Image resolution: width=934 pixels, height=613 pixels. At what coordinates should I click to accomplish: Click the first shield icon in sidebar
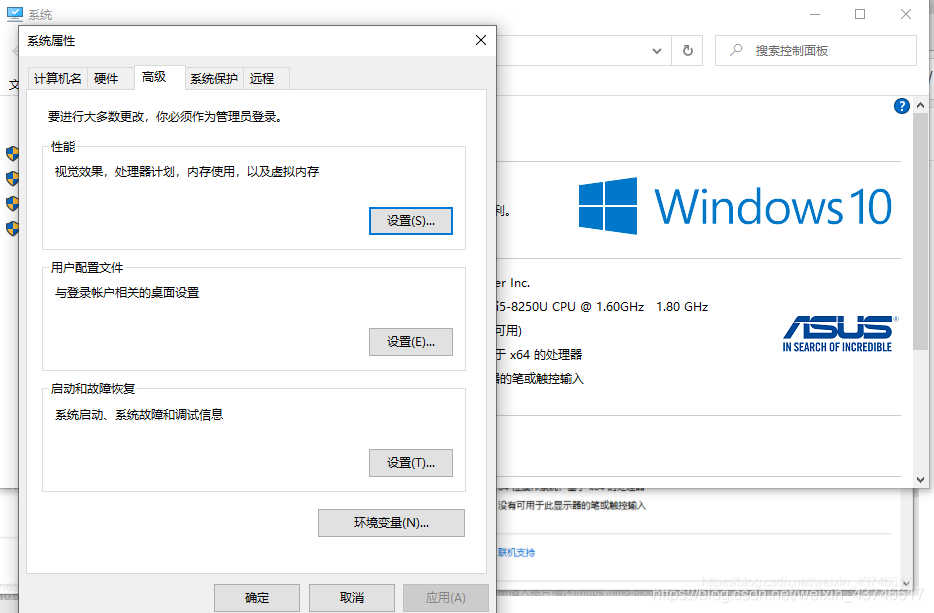click(13, 154)
